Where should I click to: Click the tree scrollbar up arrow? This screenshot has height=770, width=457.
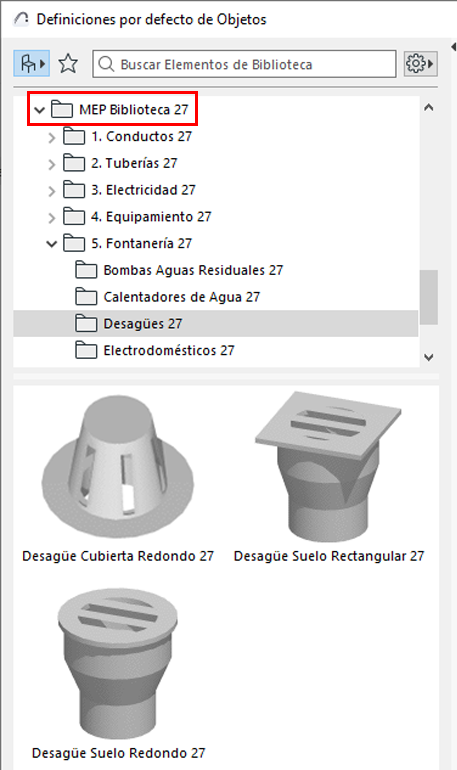pos(429,107)
